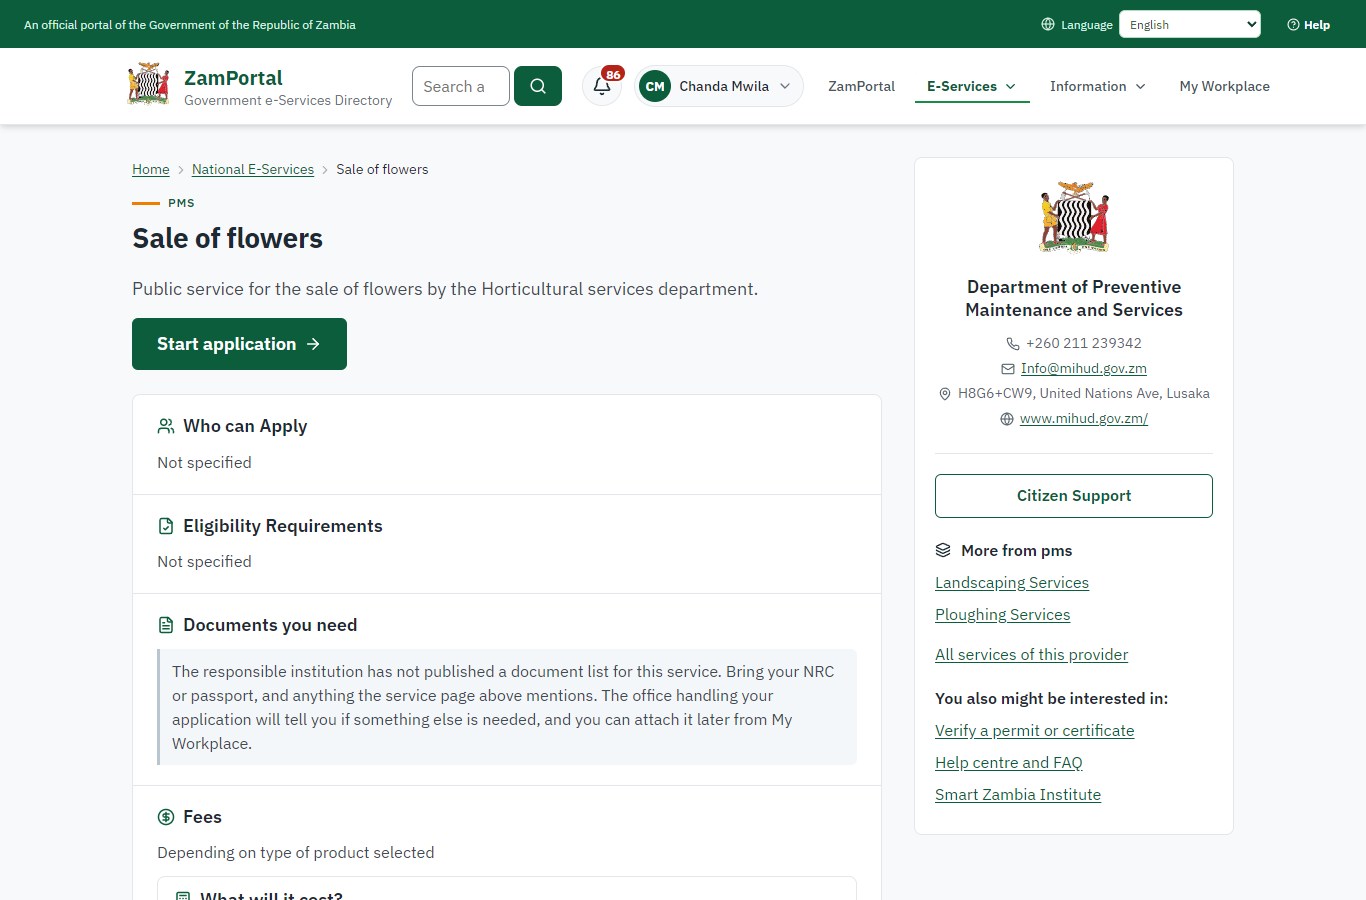Click the globe icon by www.mihud.gov.zm
Viewport: 1366px width, 900px height.
[x=1007, y=419]
